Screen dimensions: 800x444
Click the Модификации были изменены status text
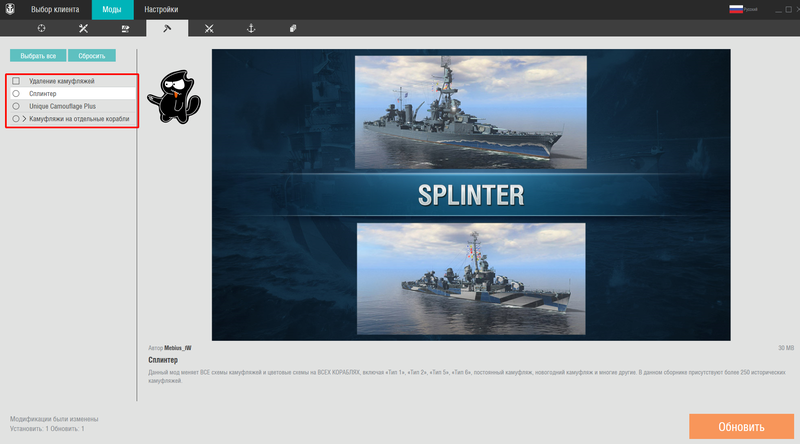click(x=54, y=419)
